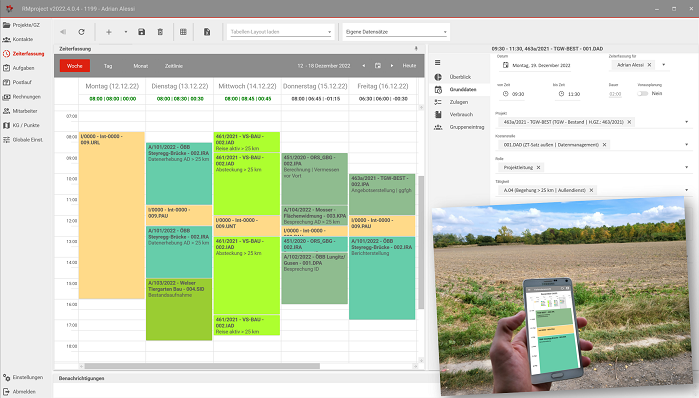Clear the Projektleitung role tag

pos(538,168)
